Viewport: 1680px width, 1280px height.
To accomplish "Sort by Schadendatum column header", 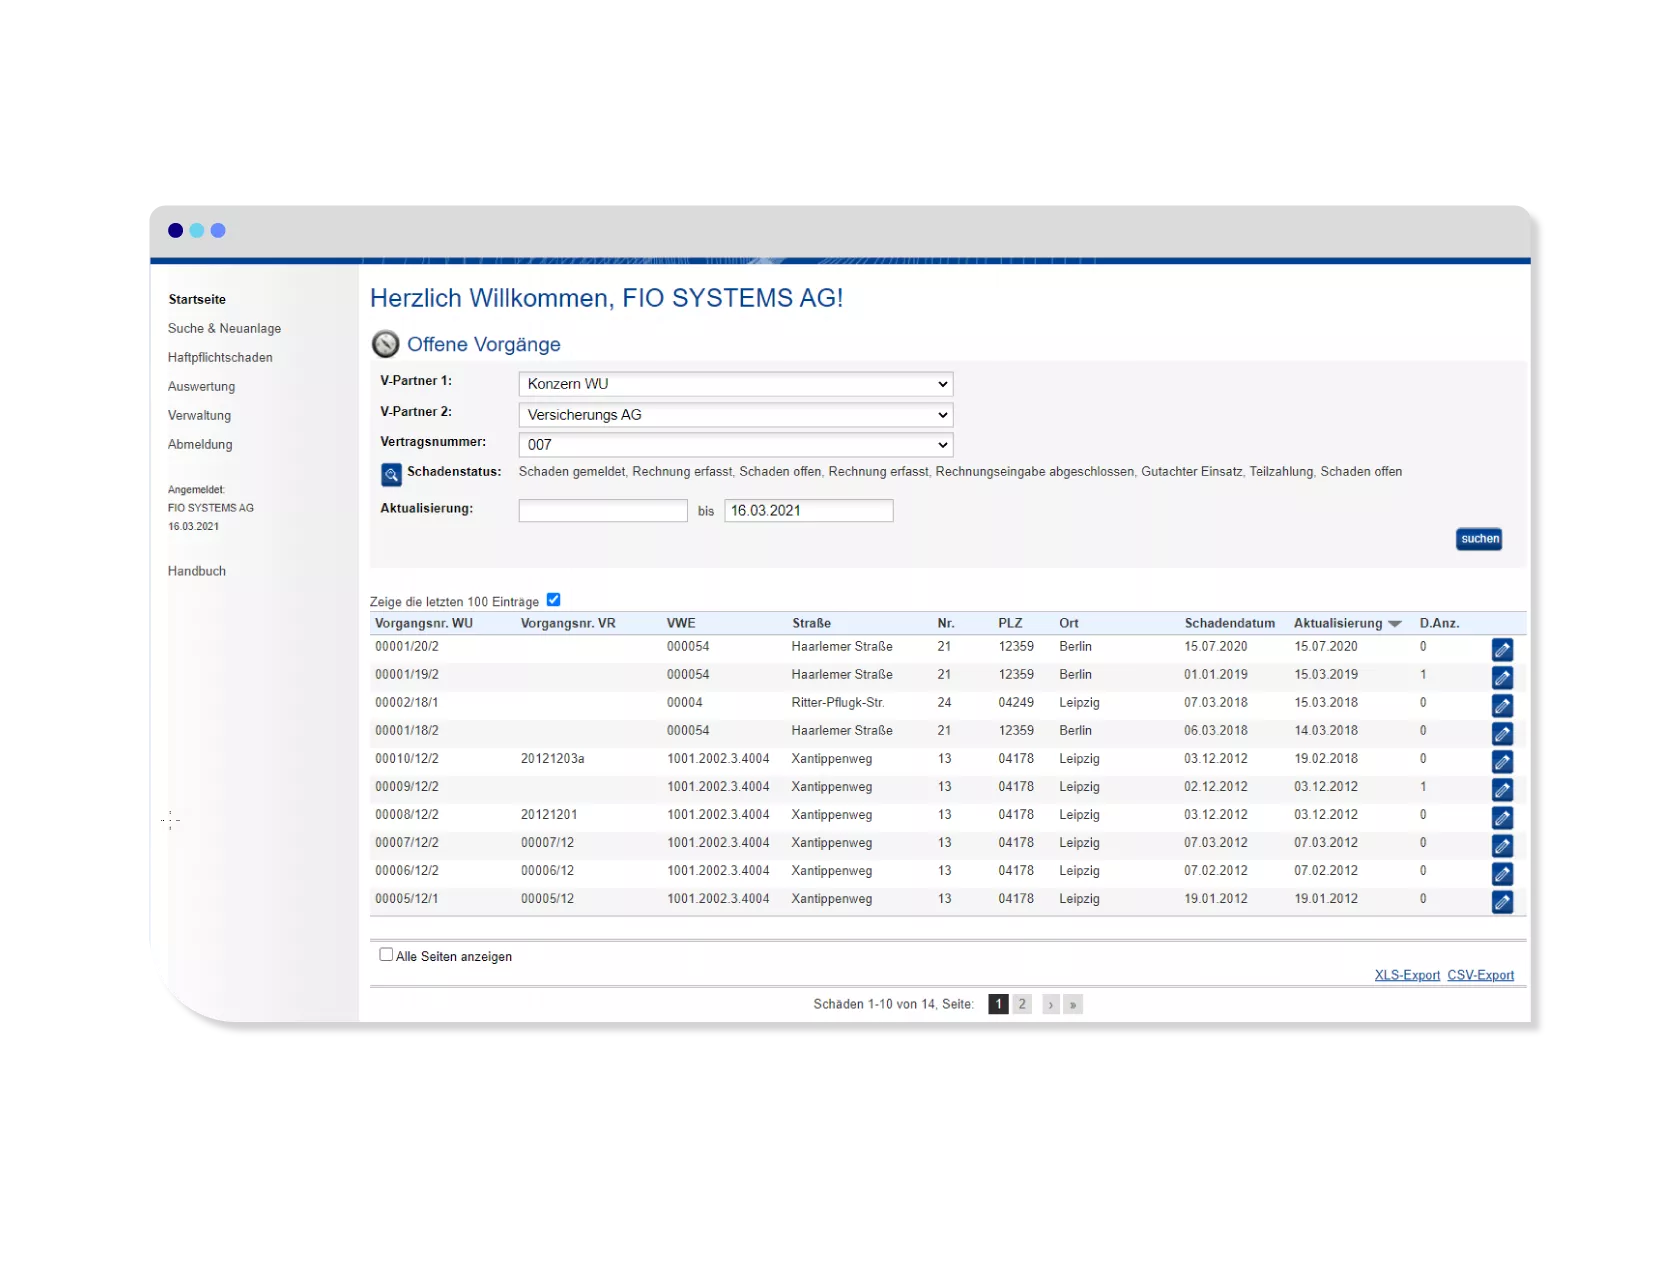I will (x=1230, y=623).
